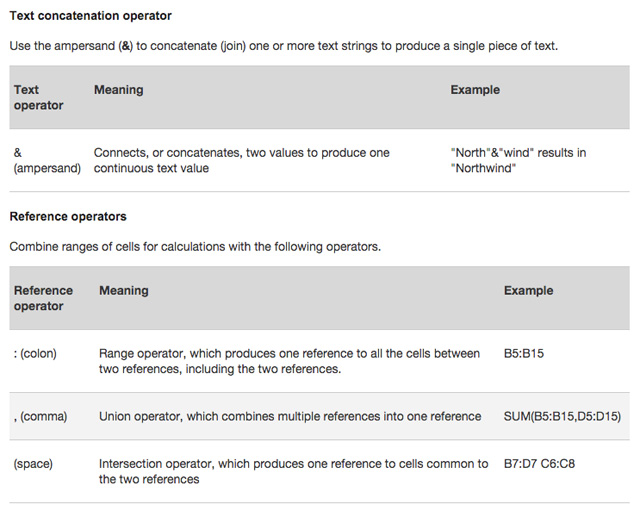640x517 pixels.
Task: Click the concatenates two values meaning cell
Action: coord(242,160)
